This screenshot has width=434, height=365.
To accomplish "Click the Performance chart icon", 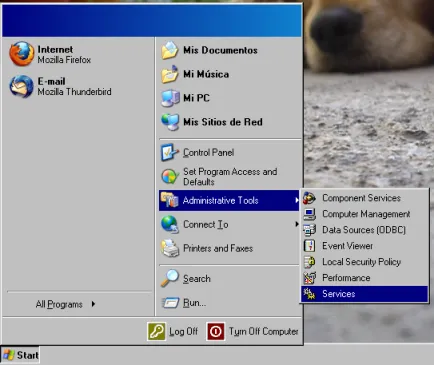I will (309, 278).
